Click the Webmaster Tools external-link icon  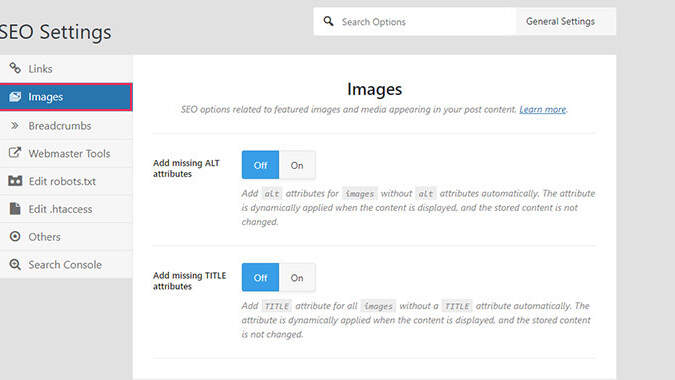[15, 152]
